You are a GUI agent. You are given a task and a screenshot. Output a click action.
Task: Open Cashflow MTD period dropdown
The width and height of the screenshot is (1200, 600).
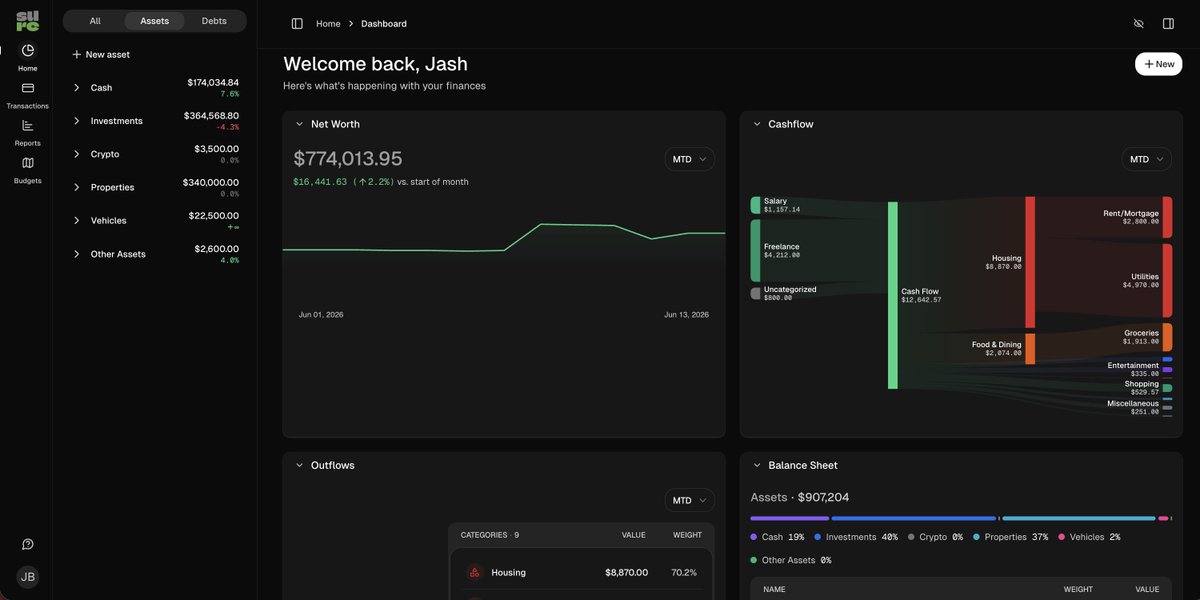click(x=1147, y=159)
